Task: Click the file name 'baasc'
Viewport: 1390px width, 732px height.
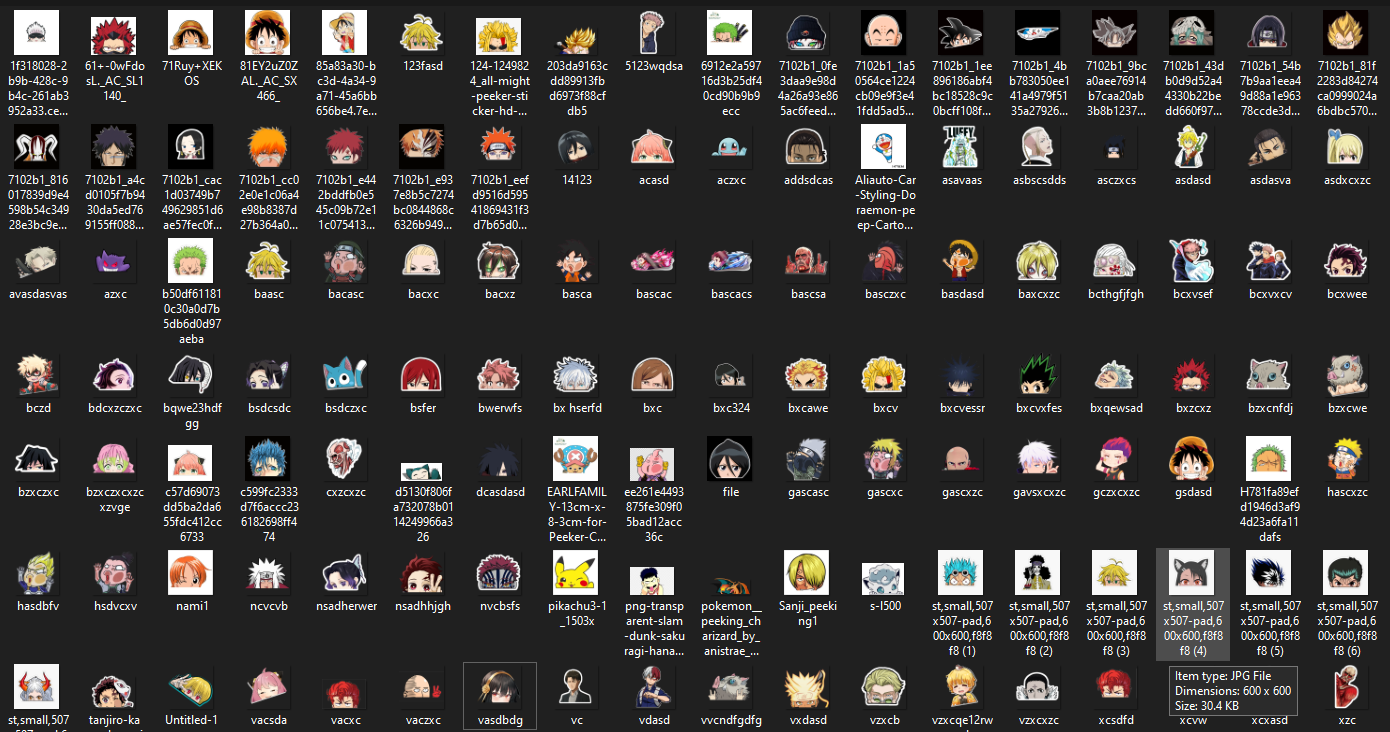Action: [x=269, y=294]
